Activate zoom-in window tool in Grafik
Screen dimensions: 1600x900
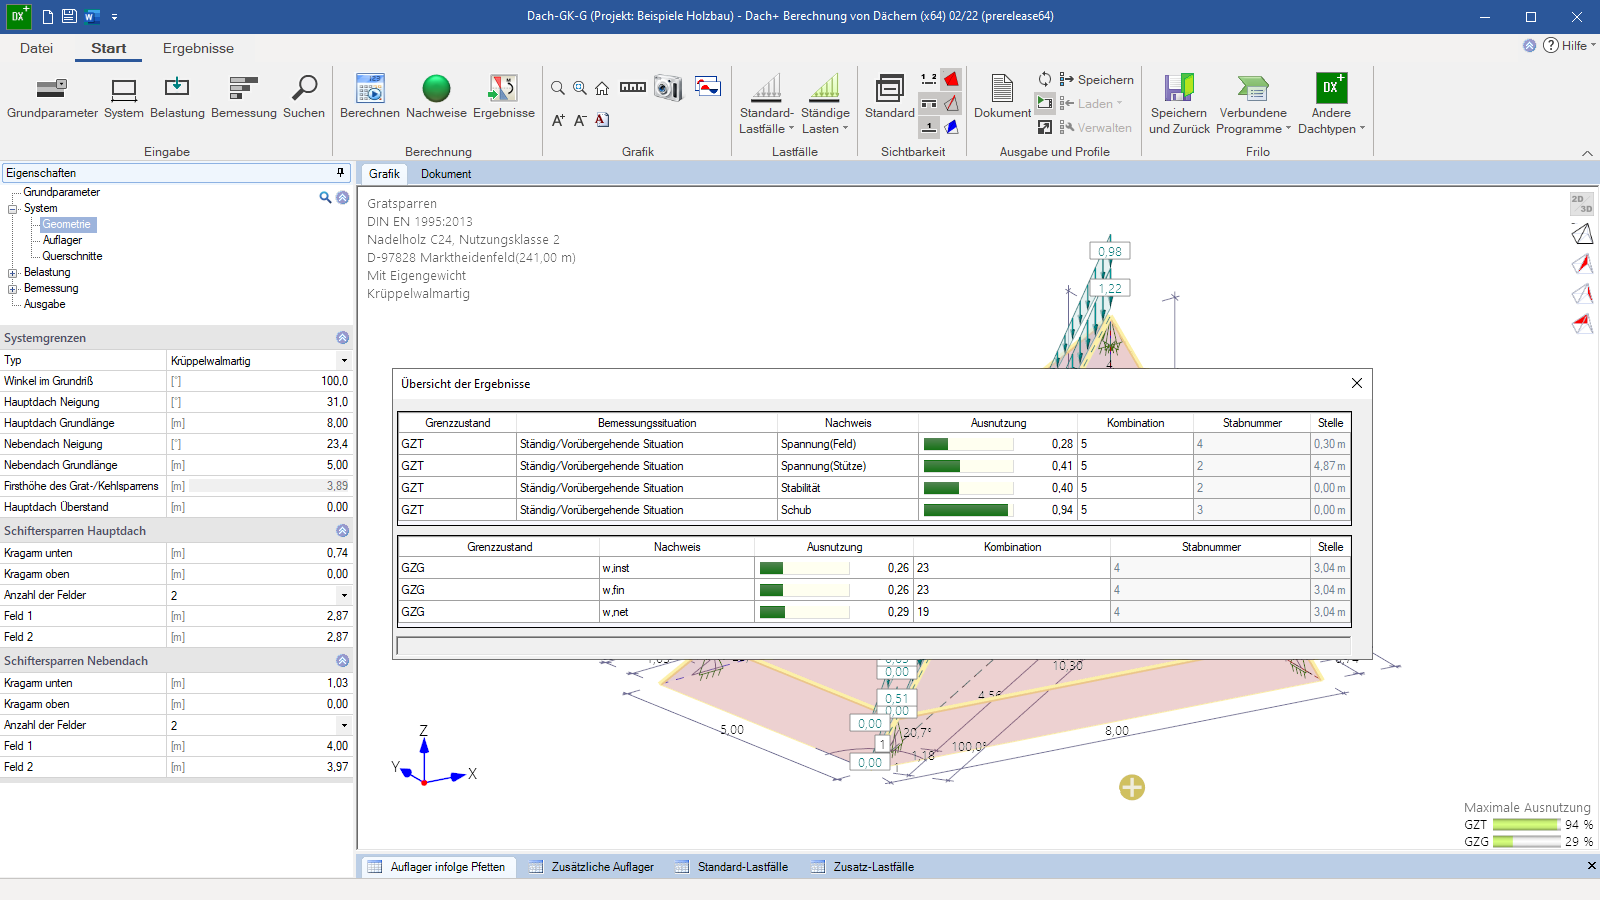pyautogui.click(x=580, y=88)
